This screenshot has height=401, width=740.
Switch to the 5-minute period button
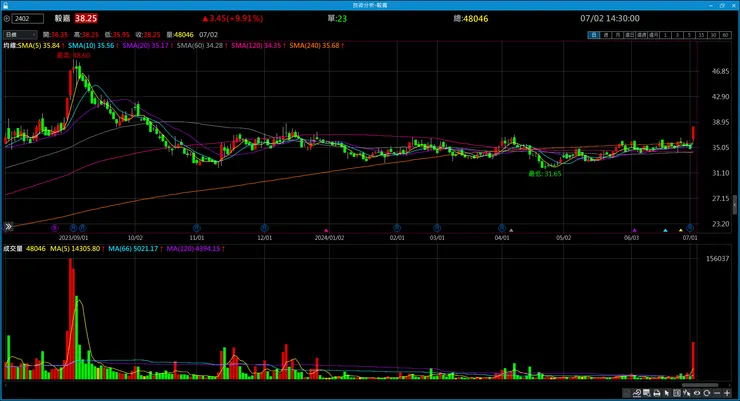690,35
